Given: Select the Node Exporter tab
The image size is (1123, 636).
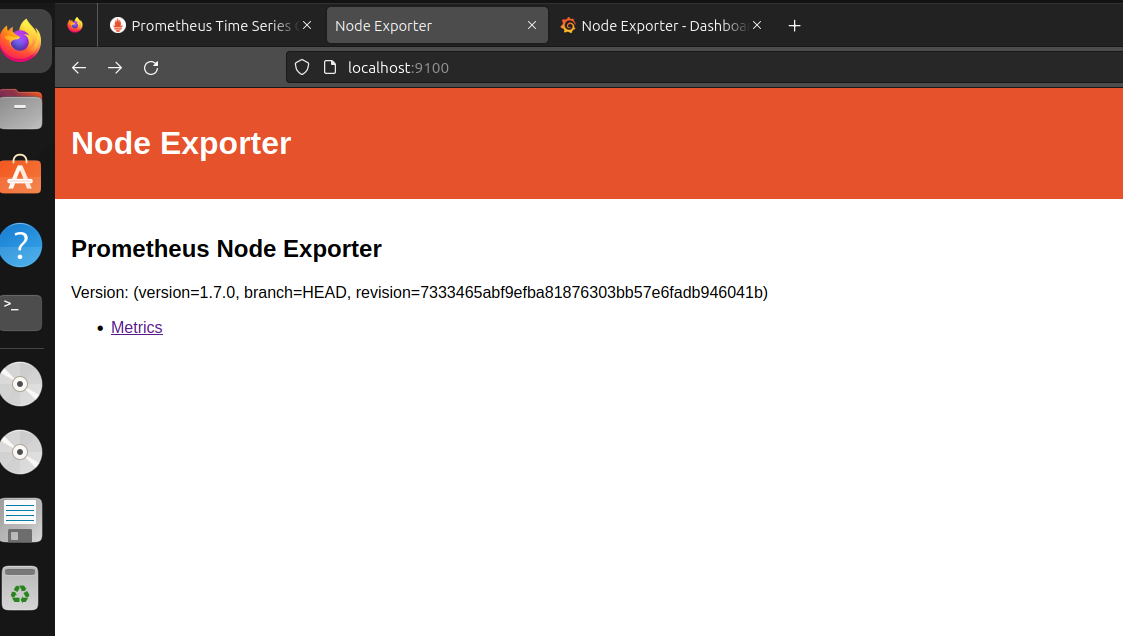Looking at the screenshot, I should pyautogui.click(x=437, y=26).
